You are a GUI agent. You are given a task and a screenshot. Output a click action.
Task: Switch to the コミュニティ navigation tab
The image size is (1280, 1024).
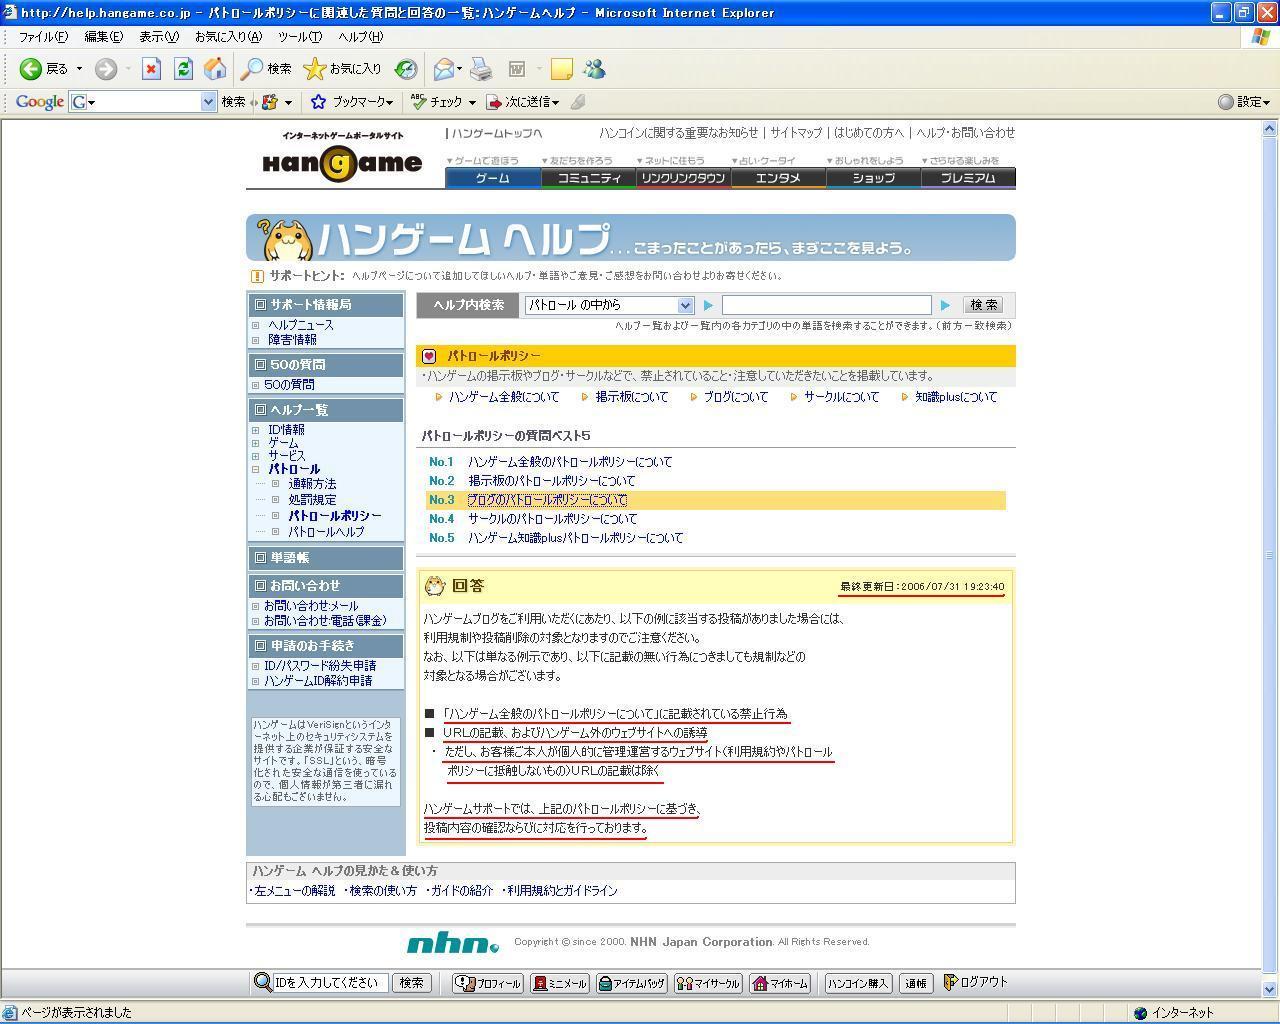click(x=589, y=178)
